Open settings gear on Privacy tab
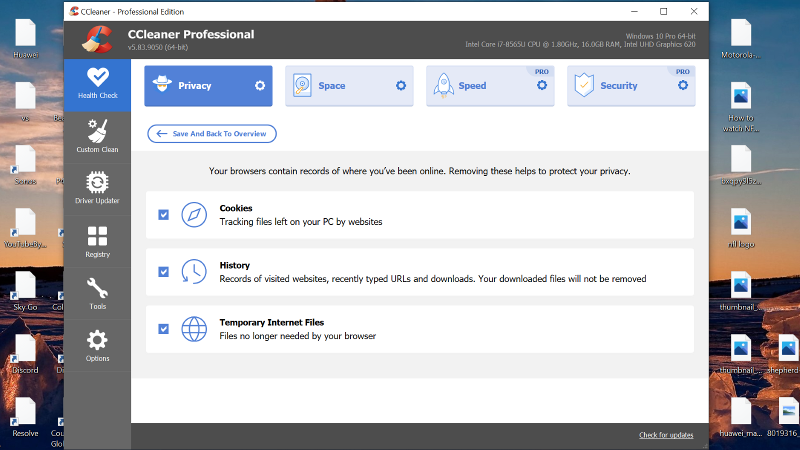This screenshot has height=450, width=800. click(260, 86)
